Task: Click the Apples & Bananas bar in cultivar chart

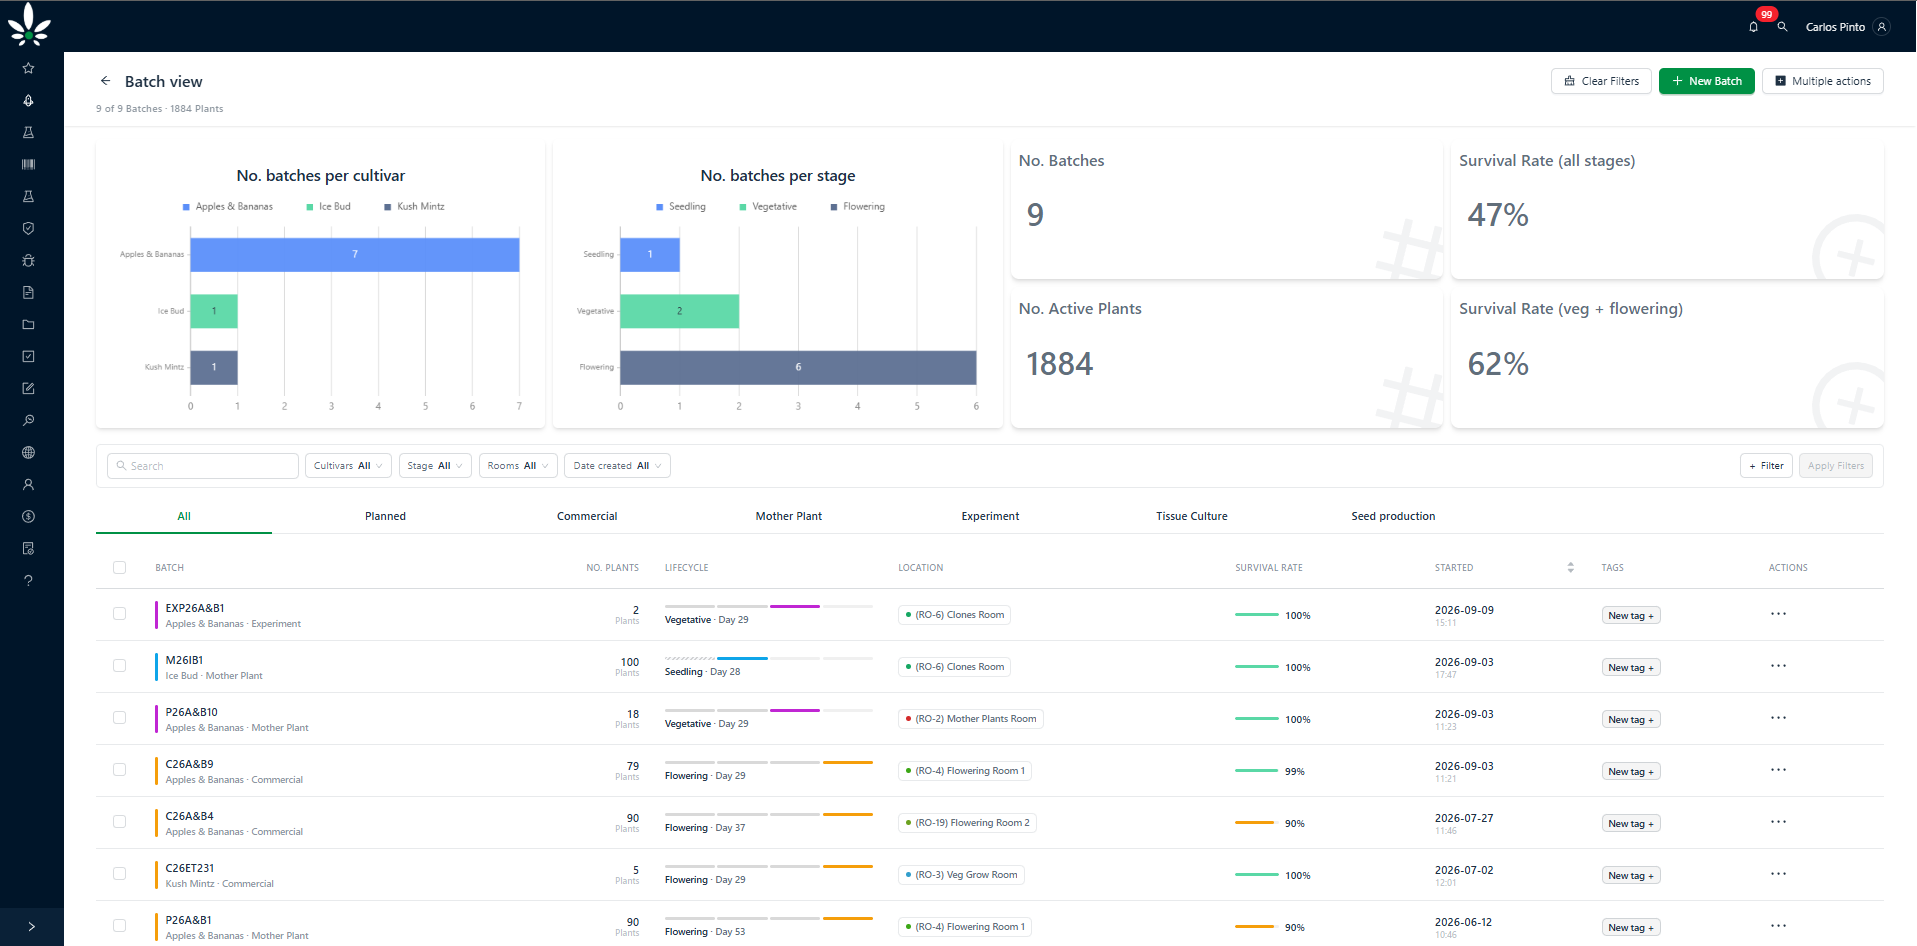Action: pos(355,255)
